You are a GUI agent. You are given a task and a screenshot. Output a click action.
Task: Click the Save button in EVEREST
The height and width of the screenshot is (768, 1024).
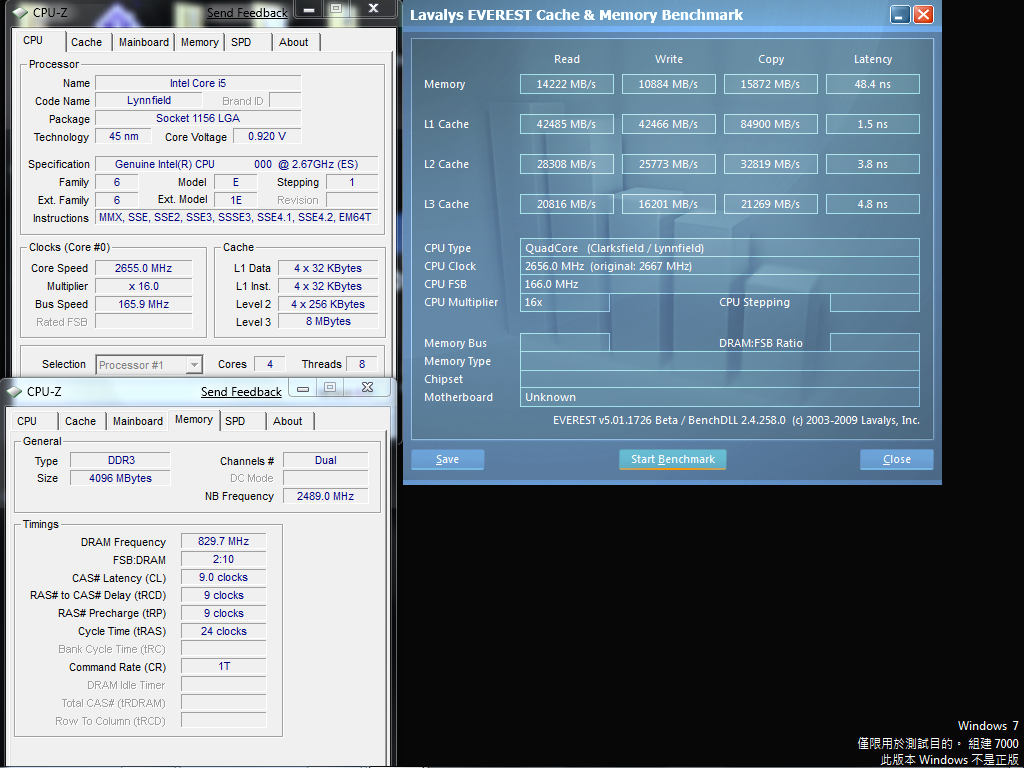(x=447, y=460)
